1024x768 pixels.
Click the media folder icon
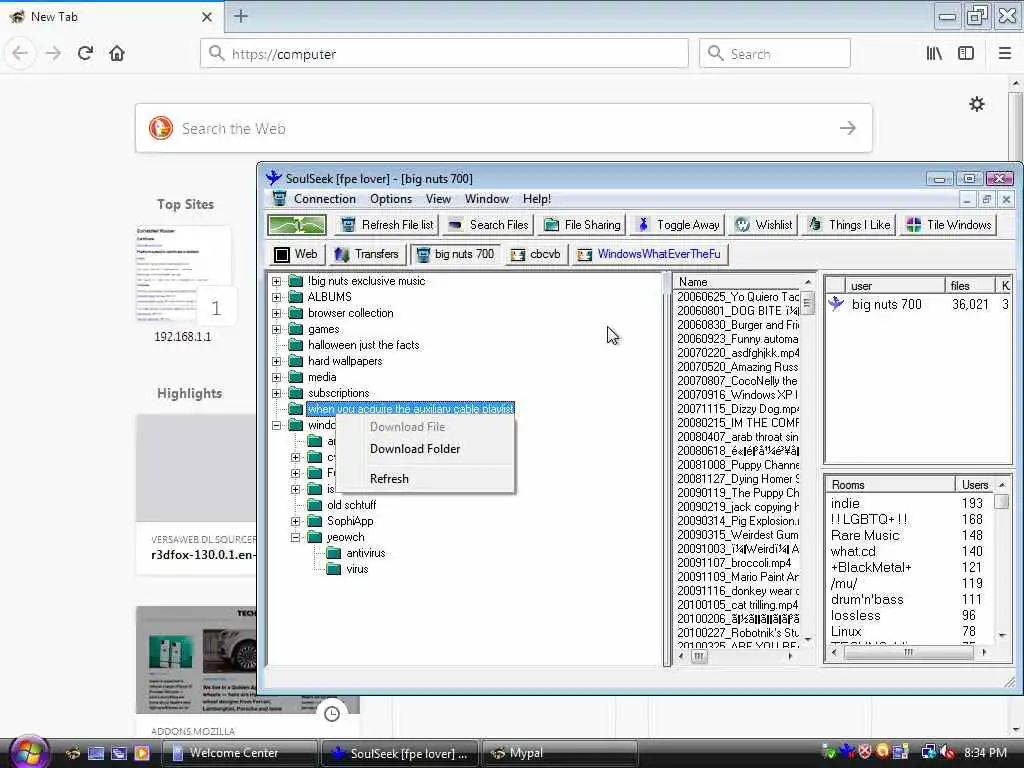coord(296,377)
